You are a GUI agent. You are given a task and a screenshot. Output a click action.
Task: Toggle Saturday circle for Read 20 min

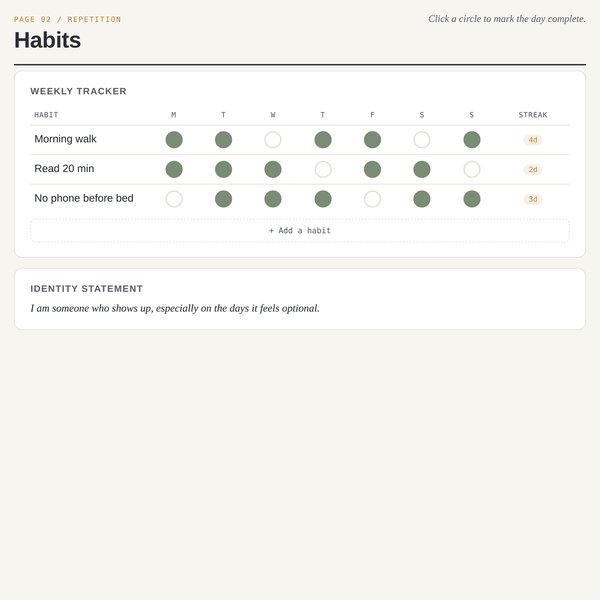(422, 169)
